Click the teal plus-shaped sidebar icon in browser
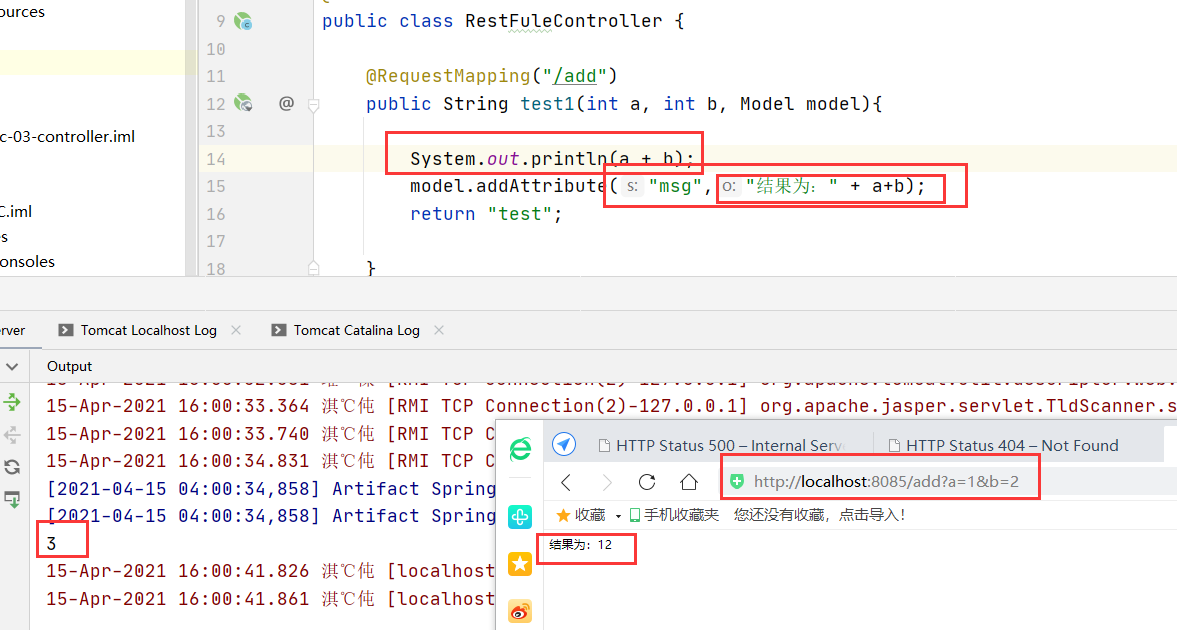Viewport: 1177px width, 630px height. tap(519, 517)
